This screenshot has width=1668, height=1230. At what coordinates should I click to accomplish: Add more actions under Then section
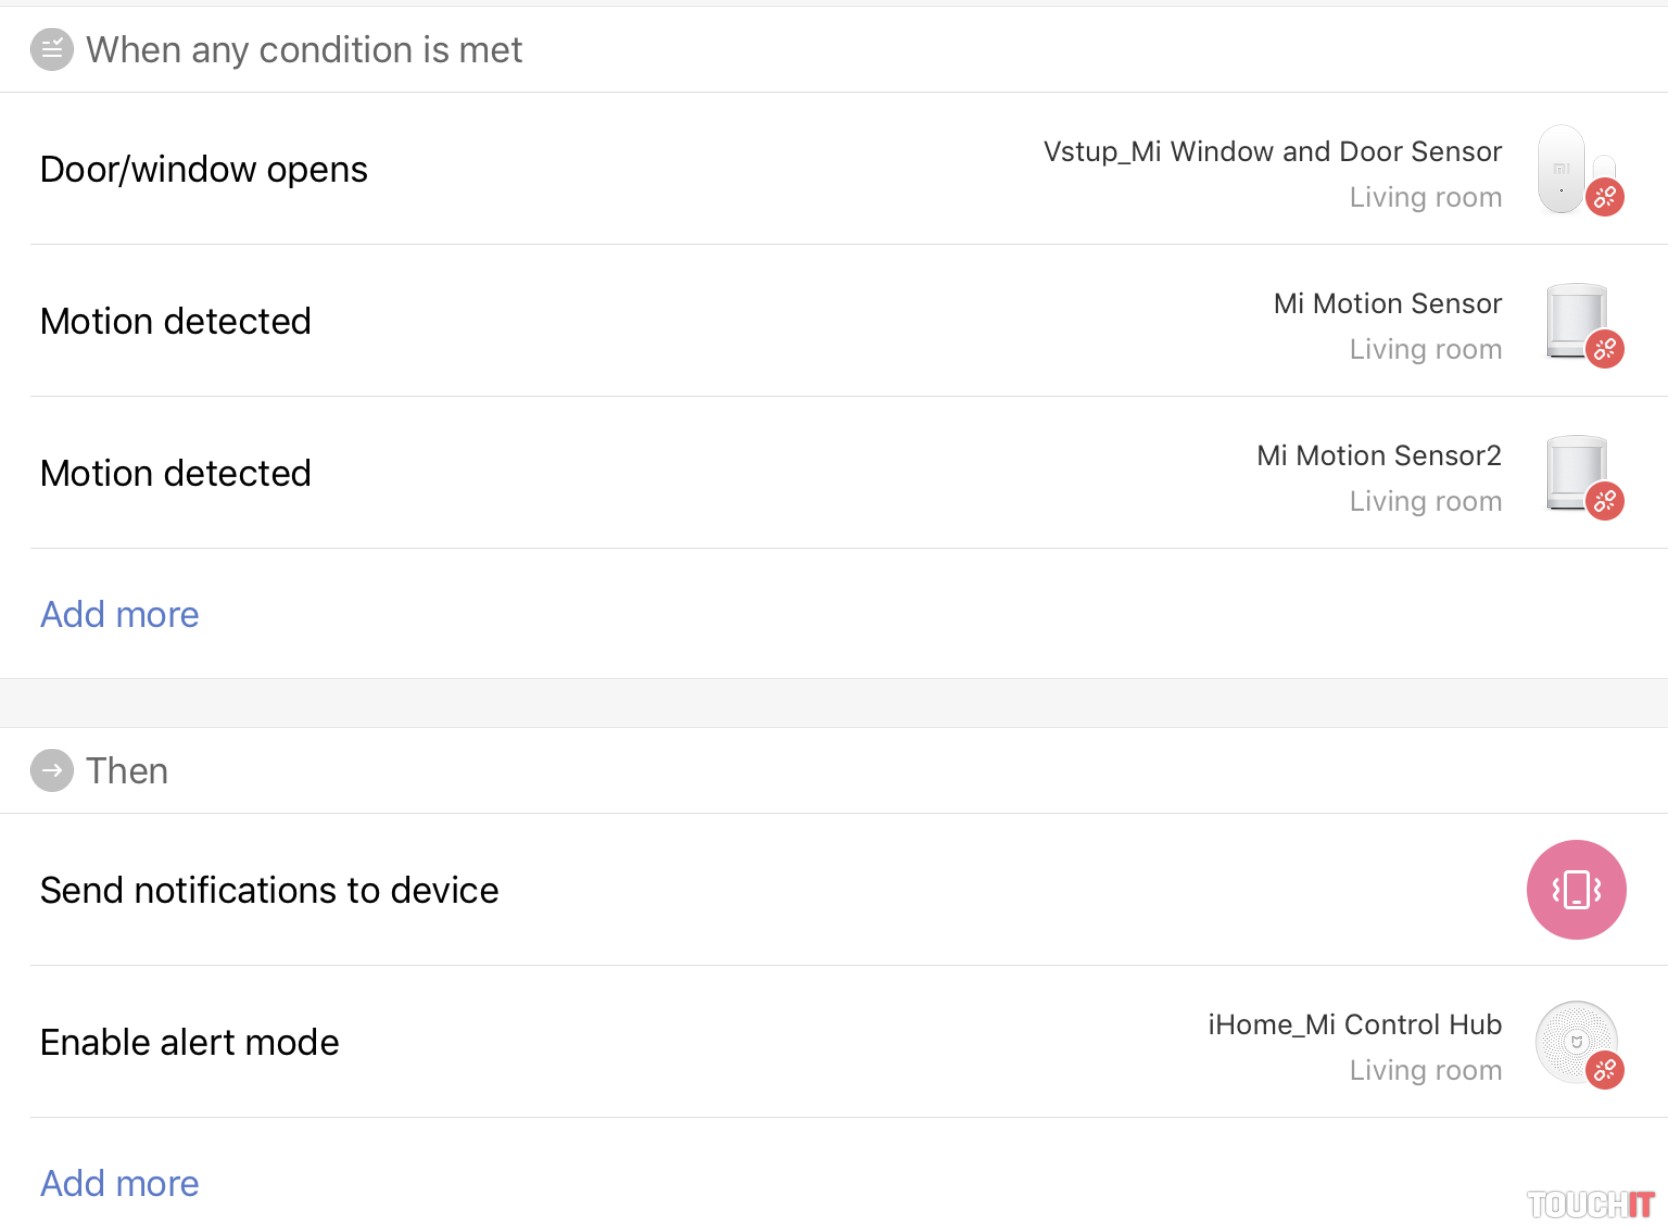119,1184
